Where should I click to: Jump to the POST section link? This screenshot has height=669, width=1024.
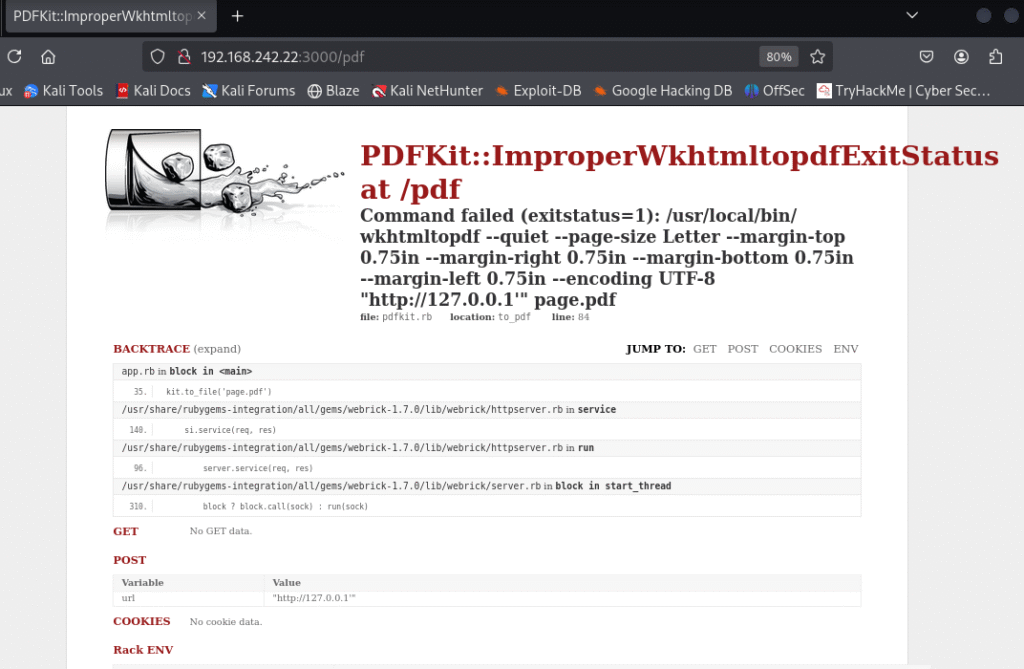pos(742,349)
